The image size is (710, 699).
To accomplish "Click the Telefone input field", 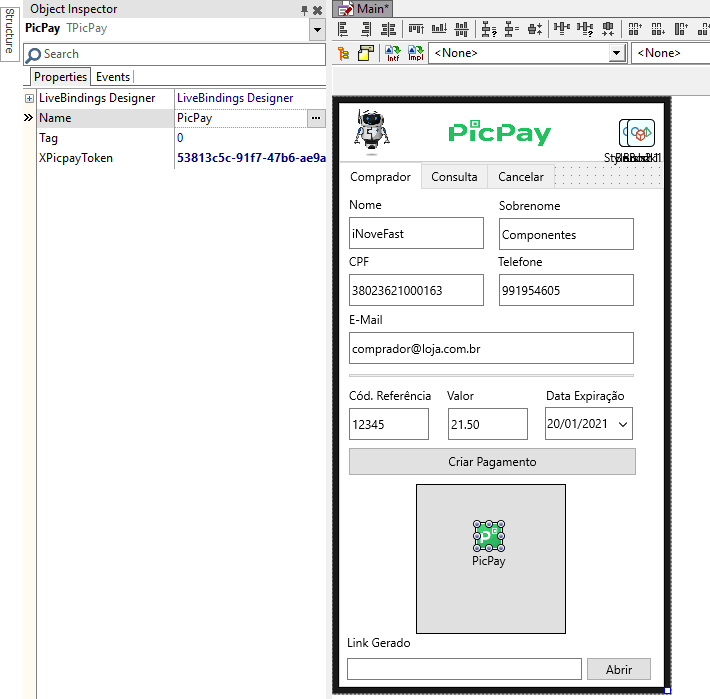I will [566, 290].
